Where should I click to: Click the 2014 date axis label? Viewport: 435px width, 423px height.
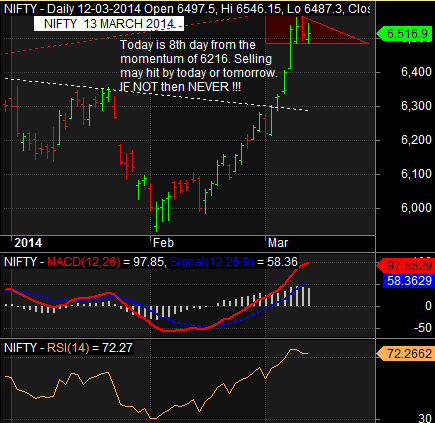tap(28, 243)
